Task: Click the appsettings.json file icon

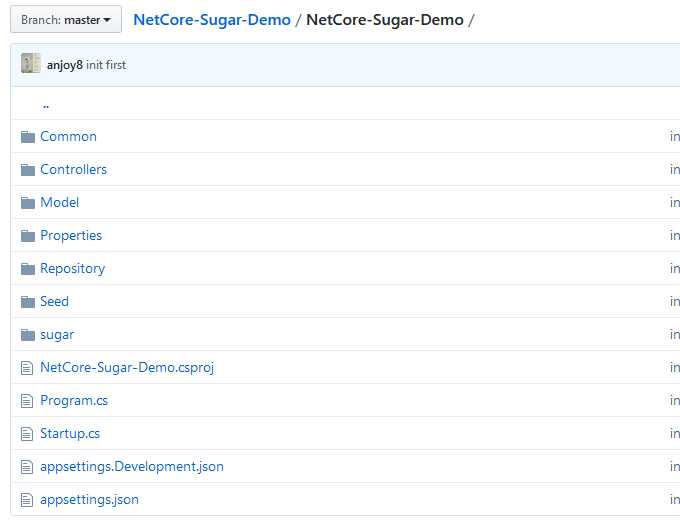Action: [27, 500]
